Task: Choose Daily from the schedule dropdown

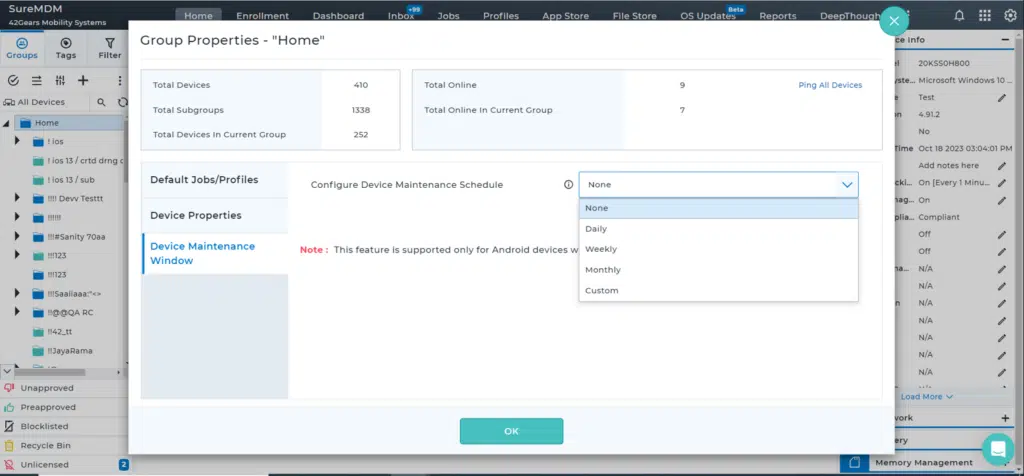Action: (596, 229)
